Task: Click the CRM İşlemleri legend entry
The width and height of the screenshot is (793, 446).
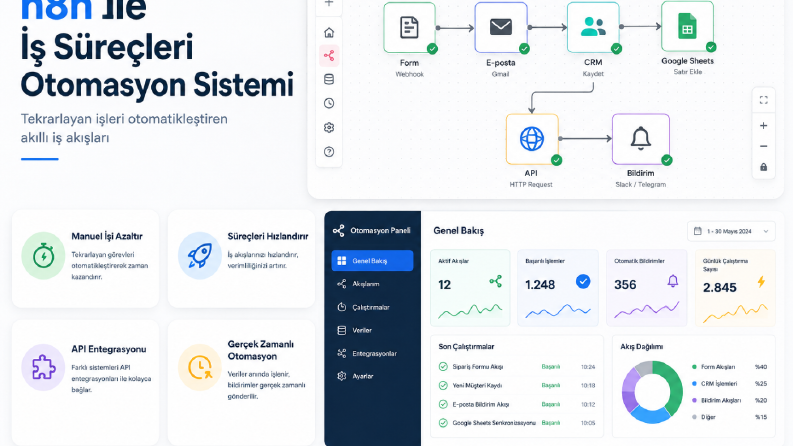Action: pos(729,384)
